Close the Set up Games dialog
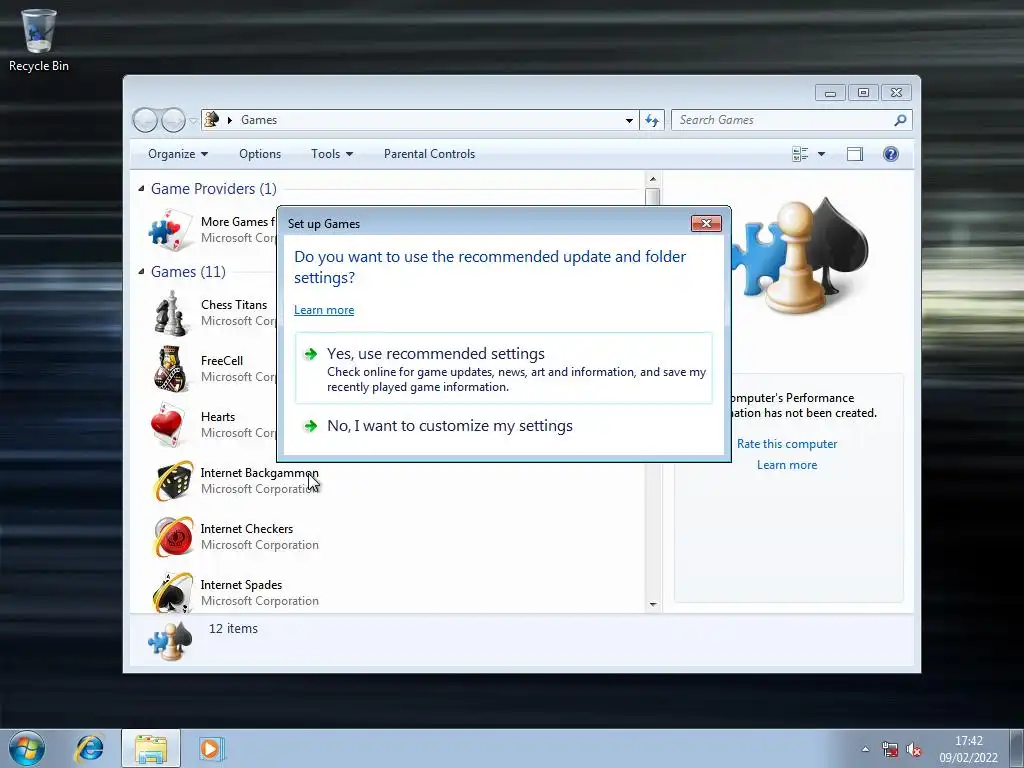 coord(706,223)
